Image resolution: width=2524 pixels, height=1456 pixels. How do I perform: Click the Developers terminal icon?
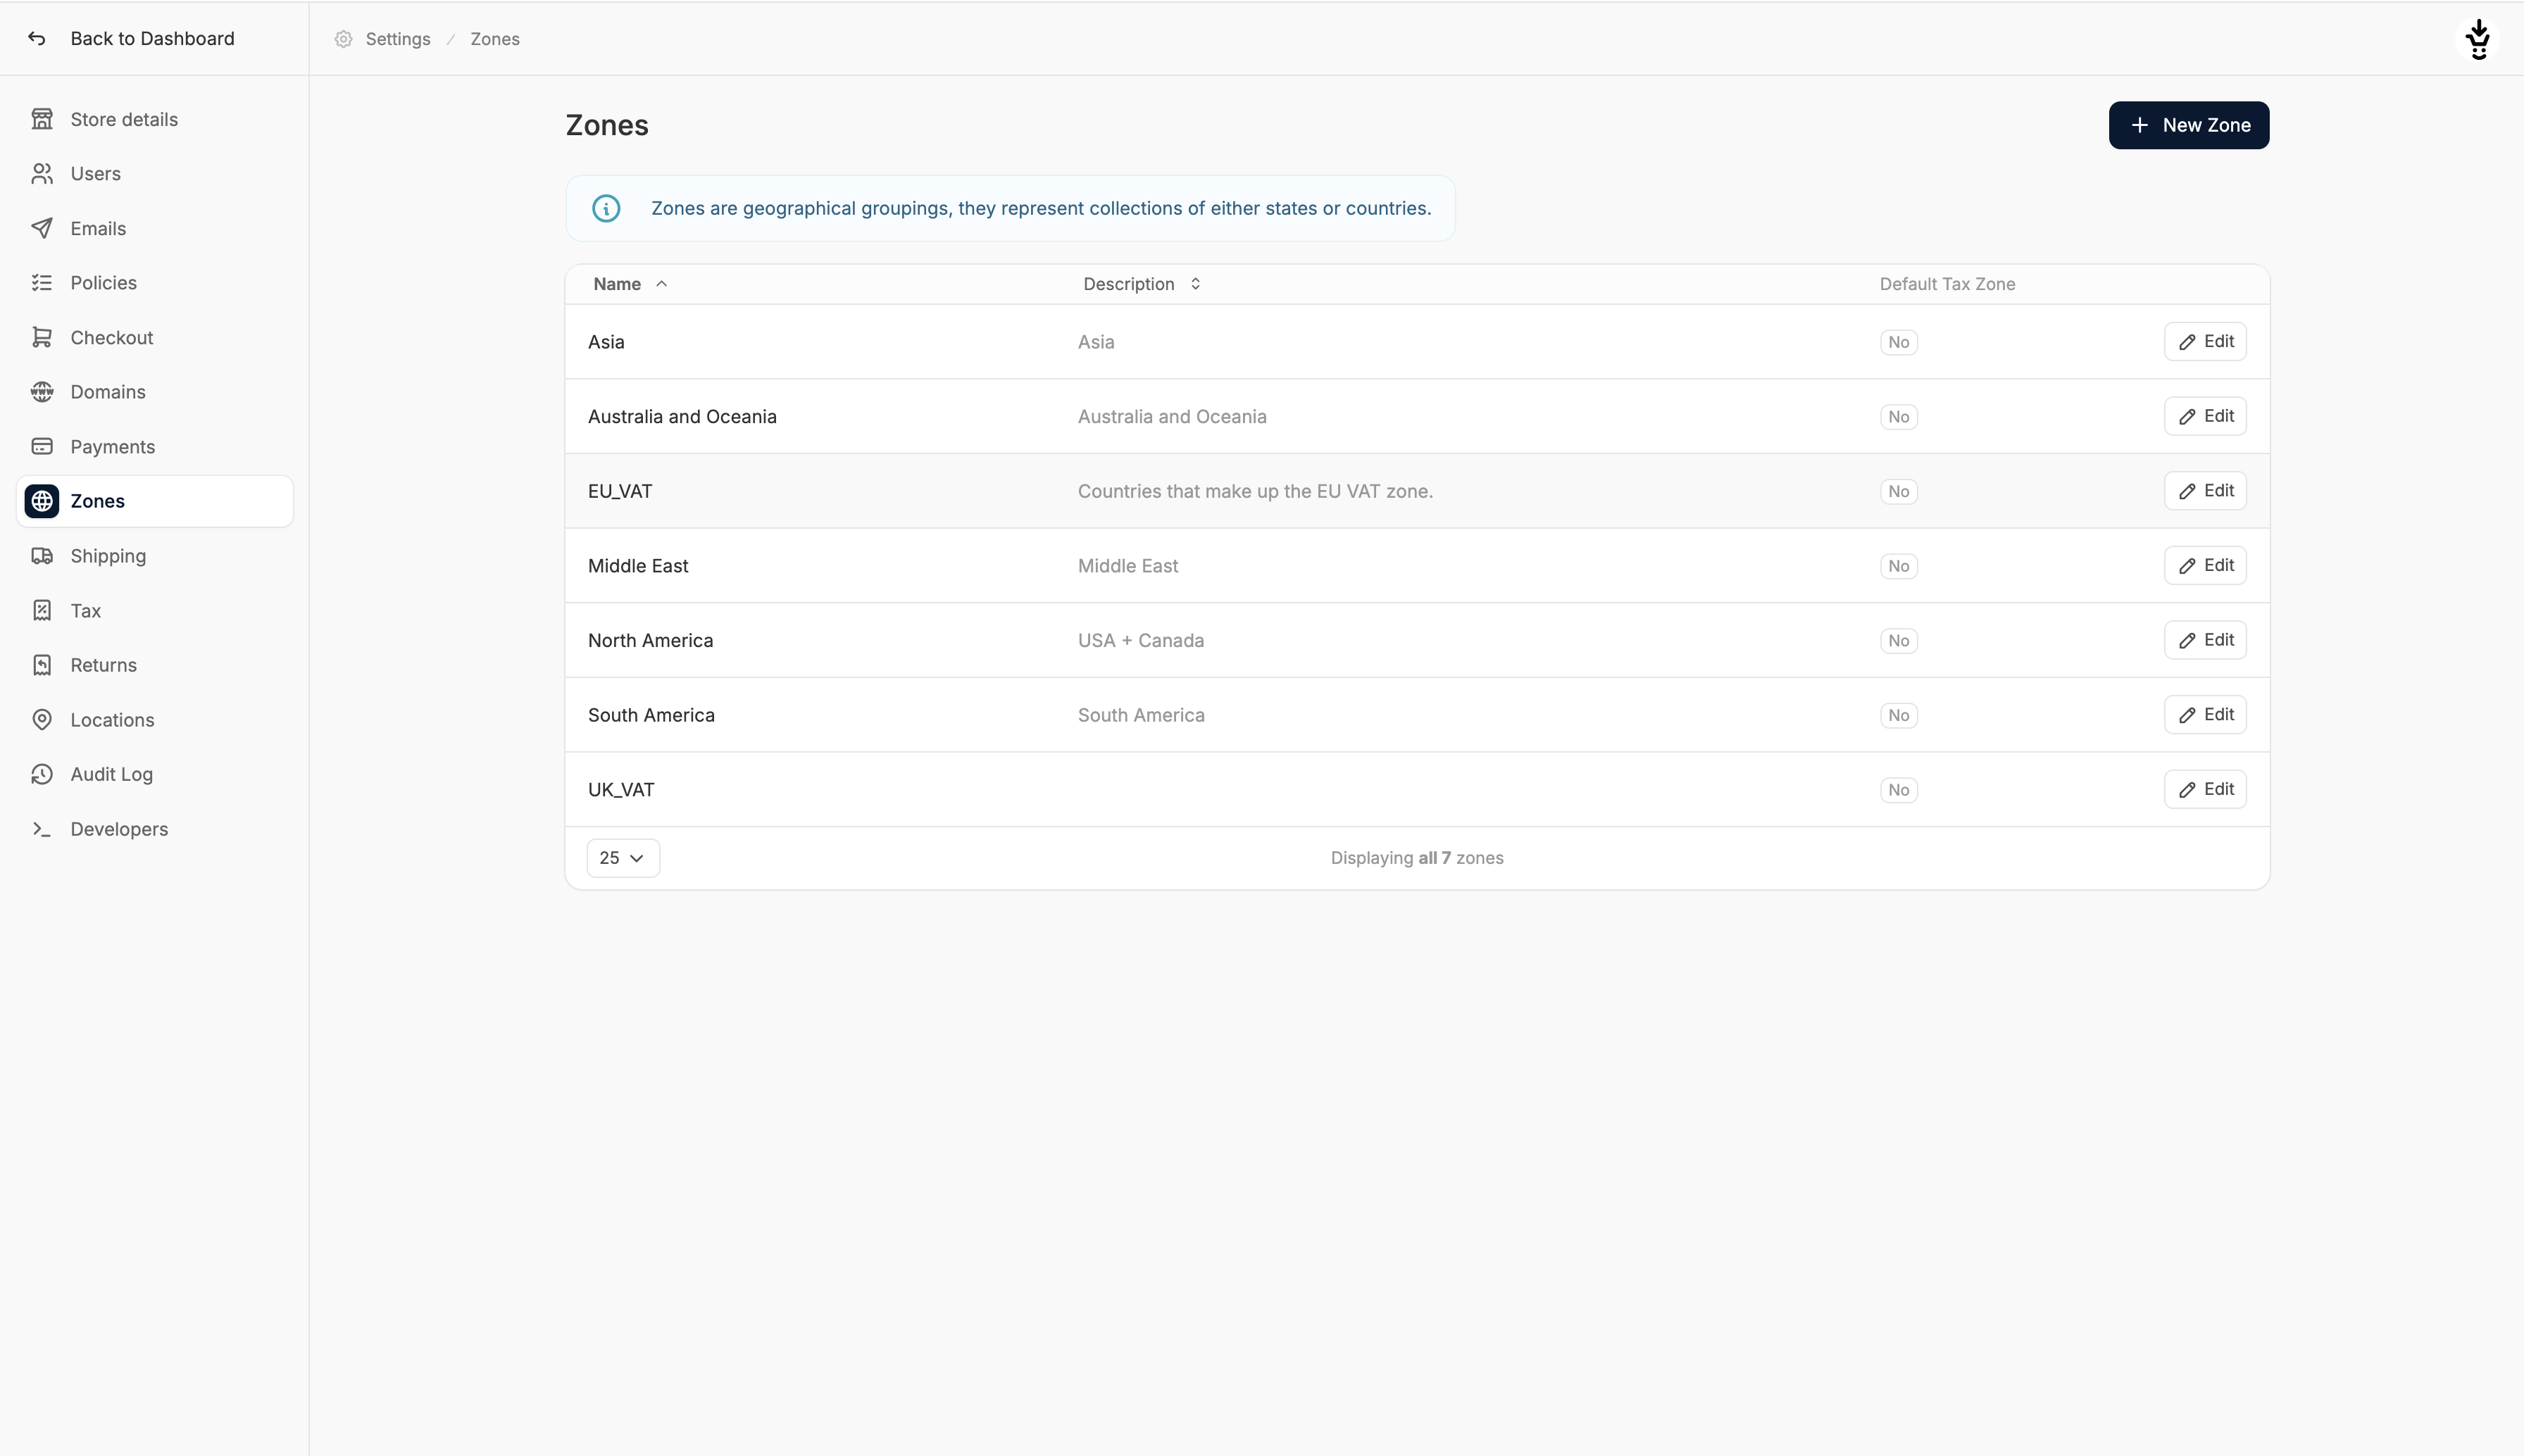[42, 829]
